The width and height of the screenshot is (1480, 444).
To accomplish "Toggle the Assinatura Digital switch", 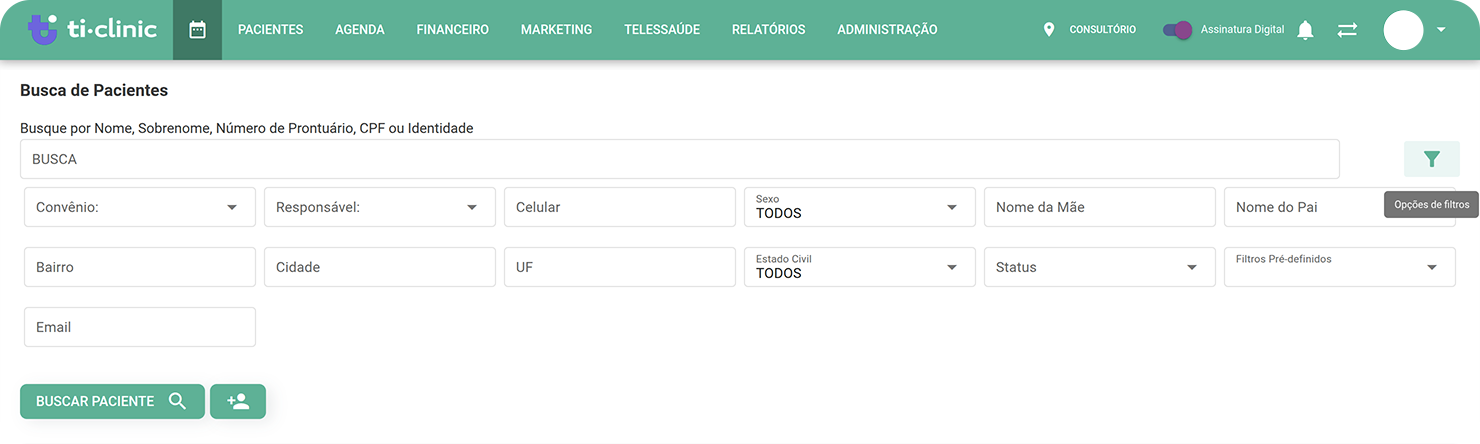I will point(1177,30).
